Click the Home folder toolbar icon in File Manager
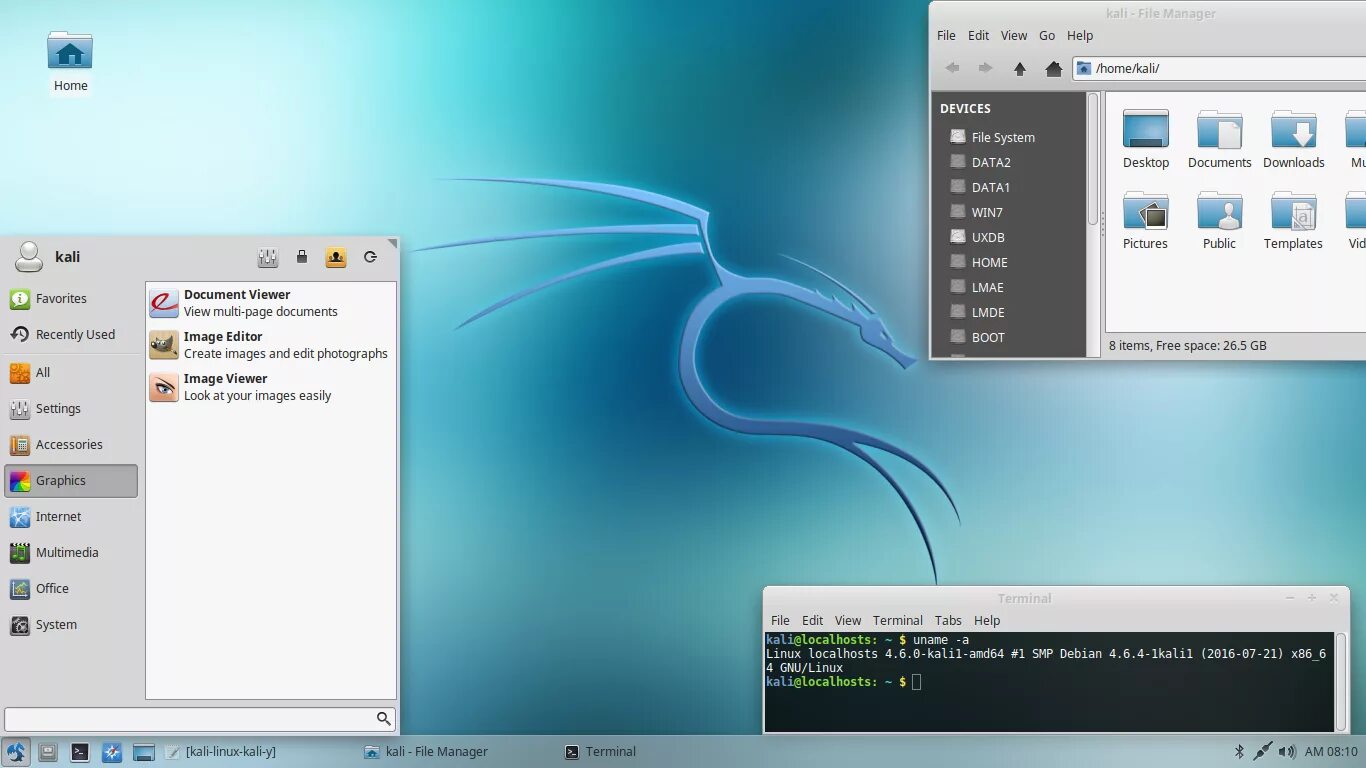 pyautogui.click(x=1053, y=68)
